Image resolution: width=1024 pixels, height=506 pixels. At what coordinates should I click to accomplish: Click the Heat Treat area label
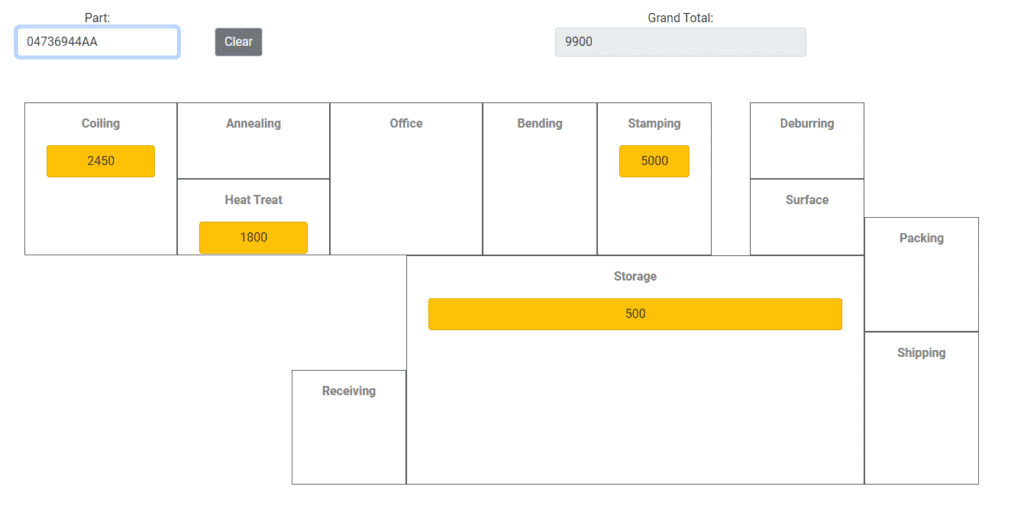(253, 200)
